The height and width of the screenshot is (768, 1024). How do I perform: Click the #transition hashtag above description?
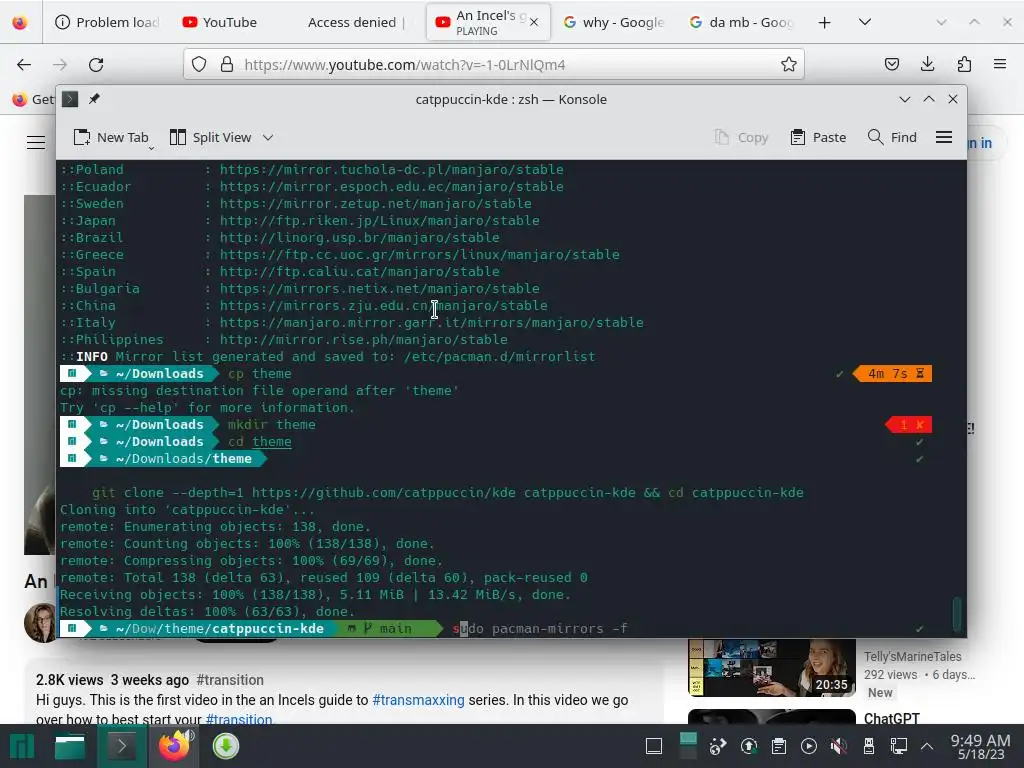pos(230,680)
